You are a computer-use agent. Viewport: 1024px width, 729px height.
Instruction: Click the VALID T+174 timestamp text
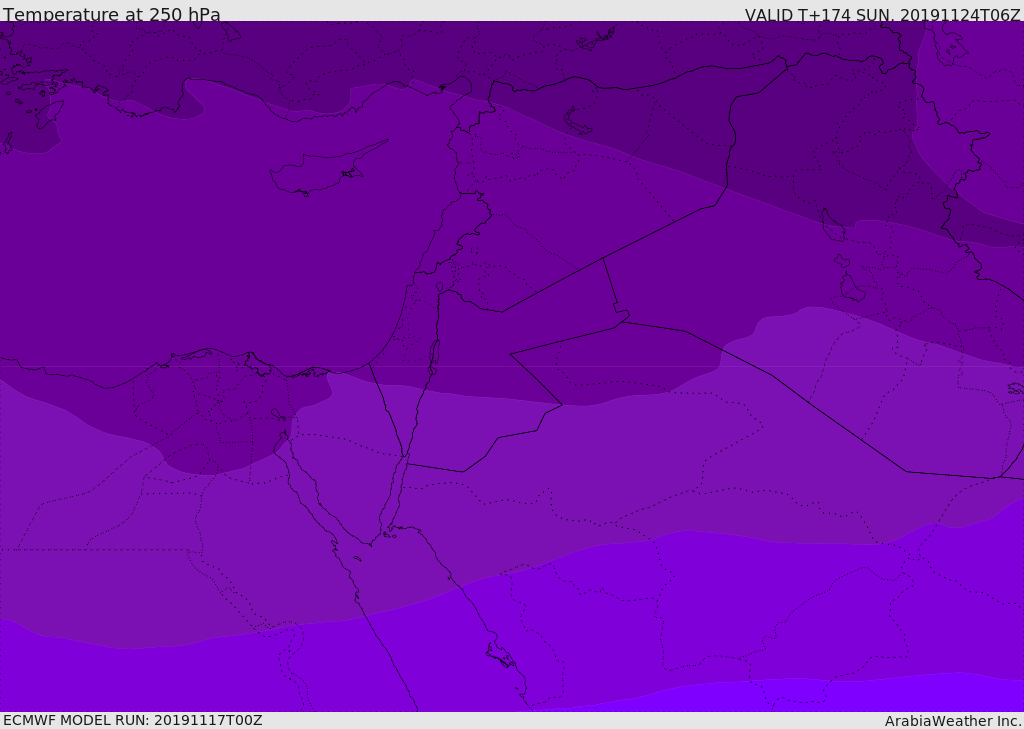(x=882, y=15)
